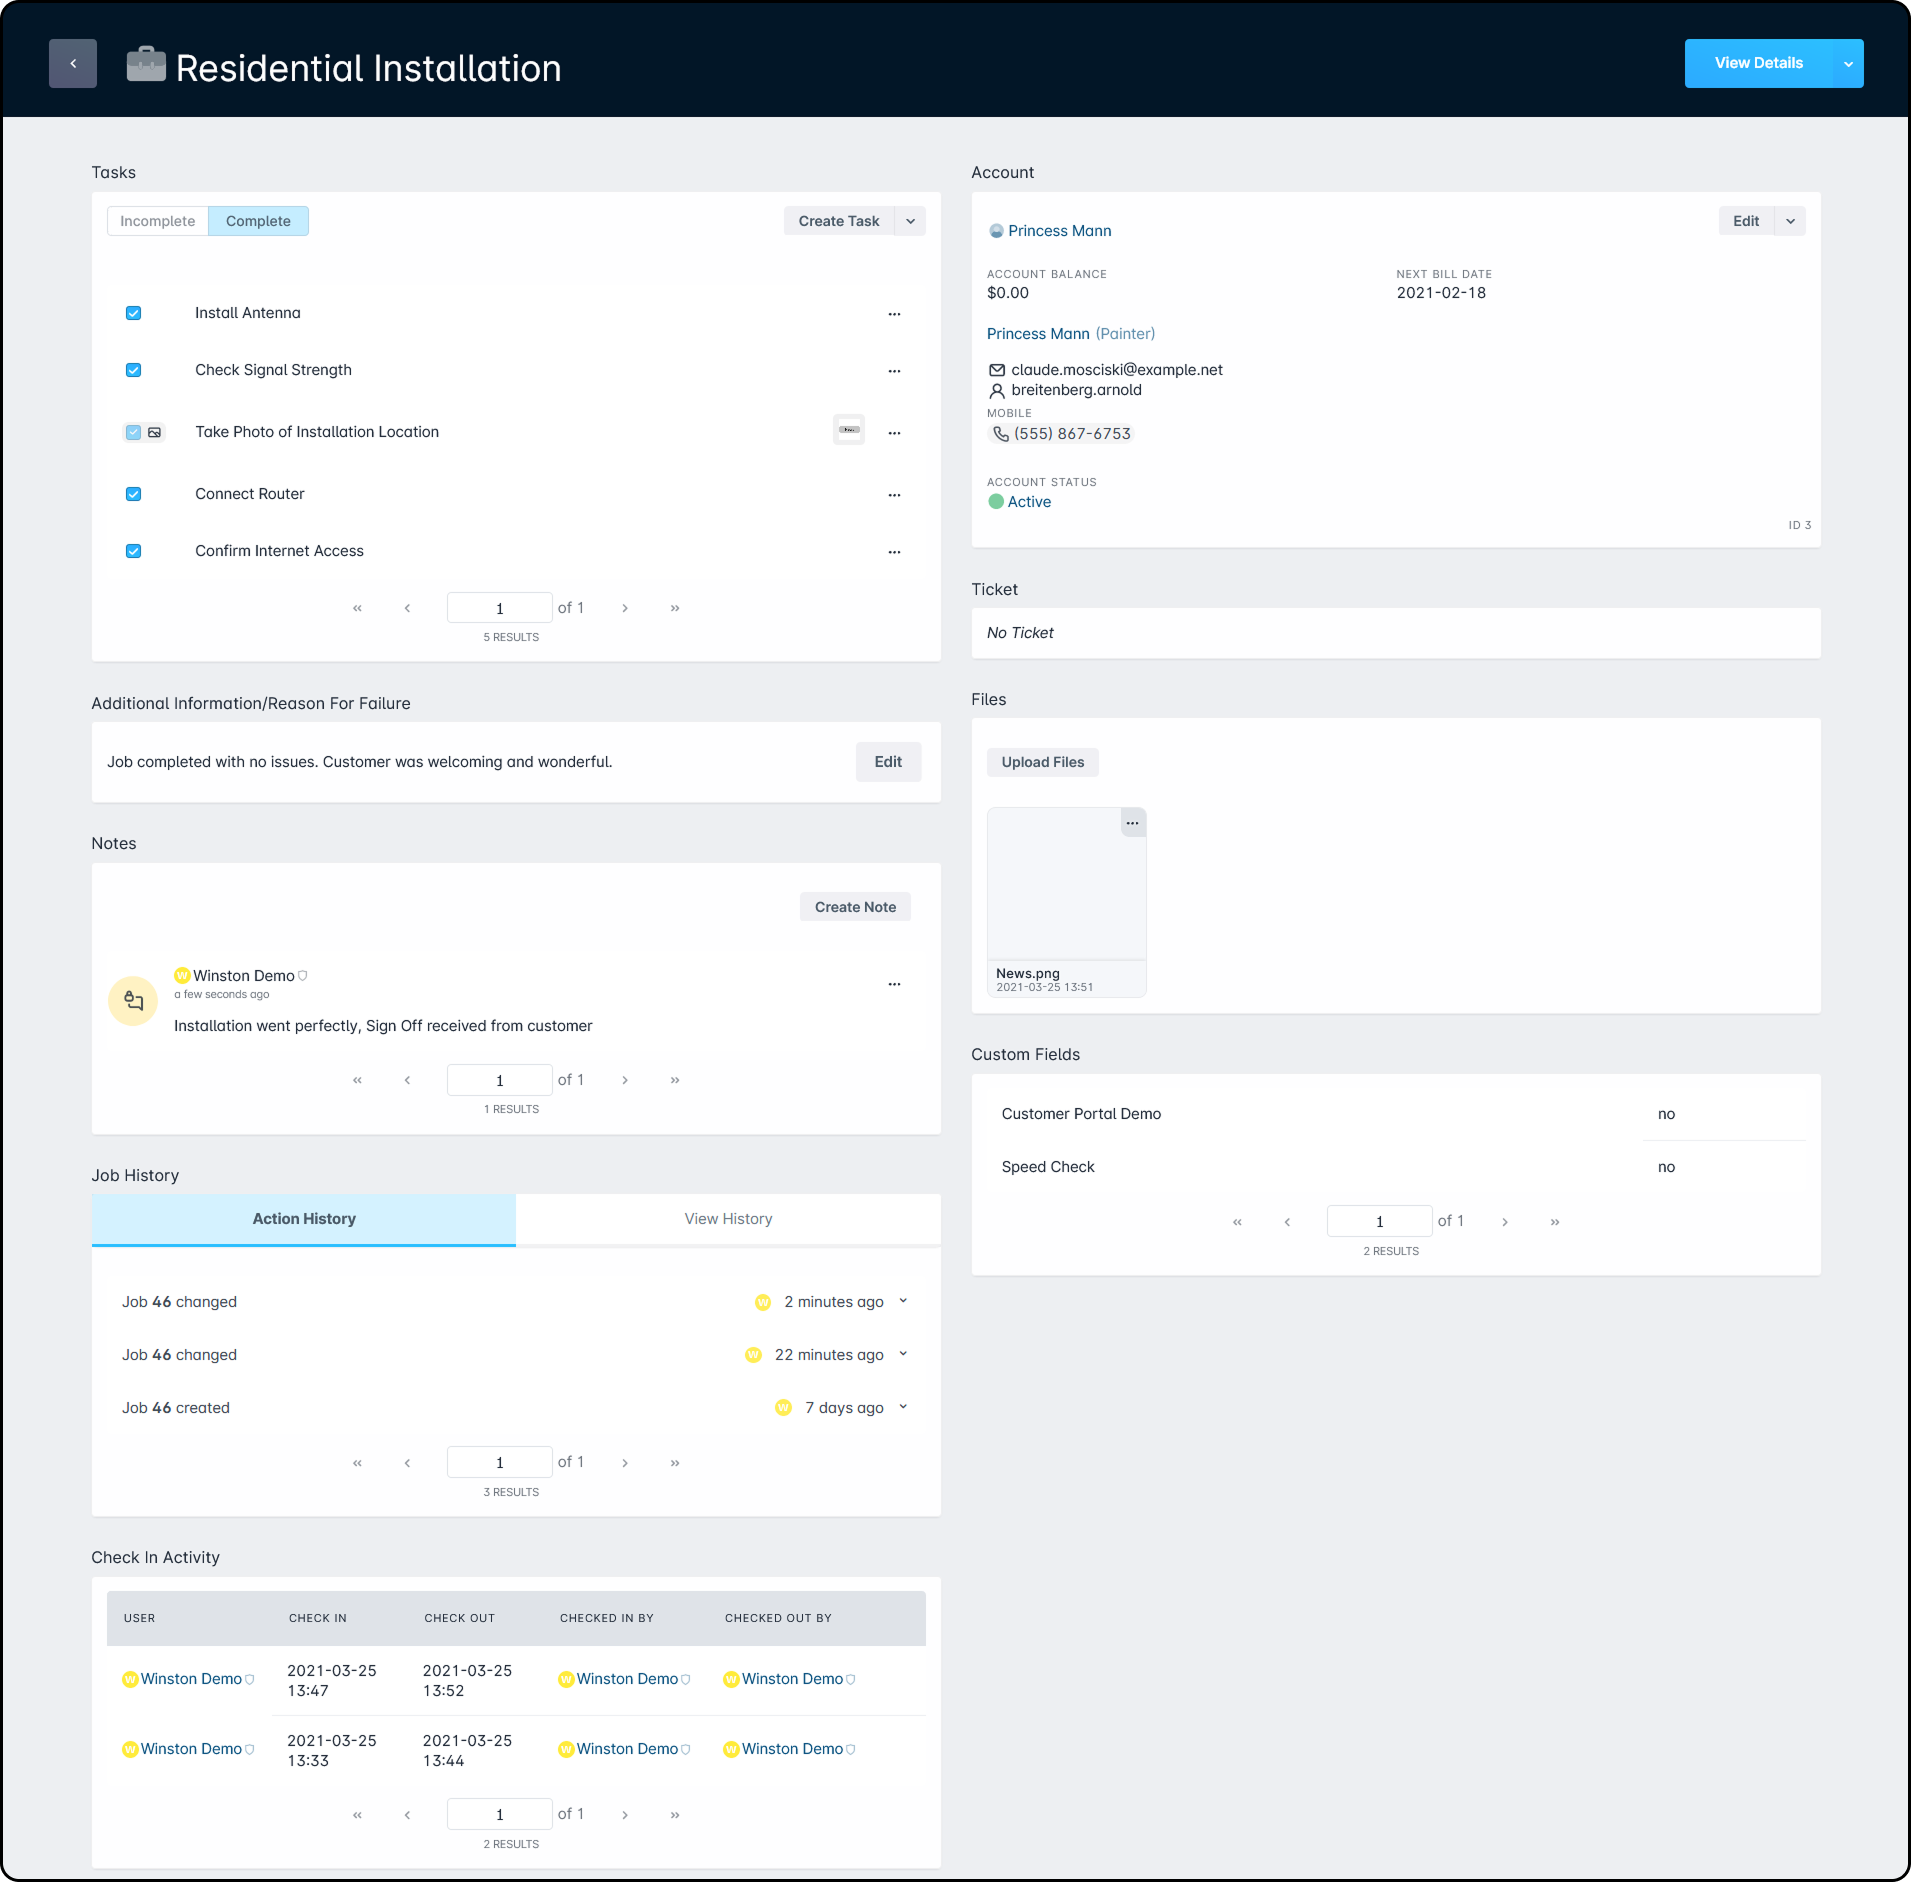Expand the 22 minutes ago history entry

[x=903, y=1354]
